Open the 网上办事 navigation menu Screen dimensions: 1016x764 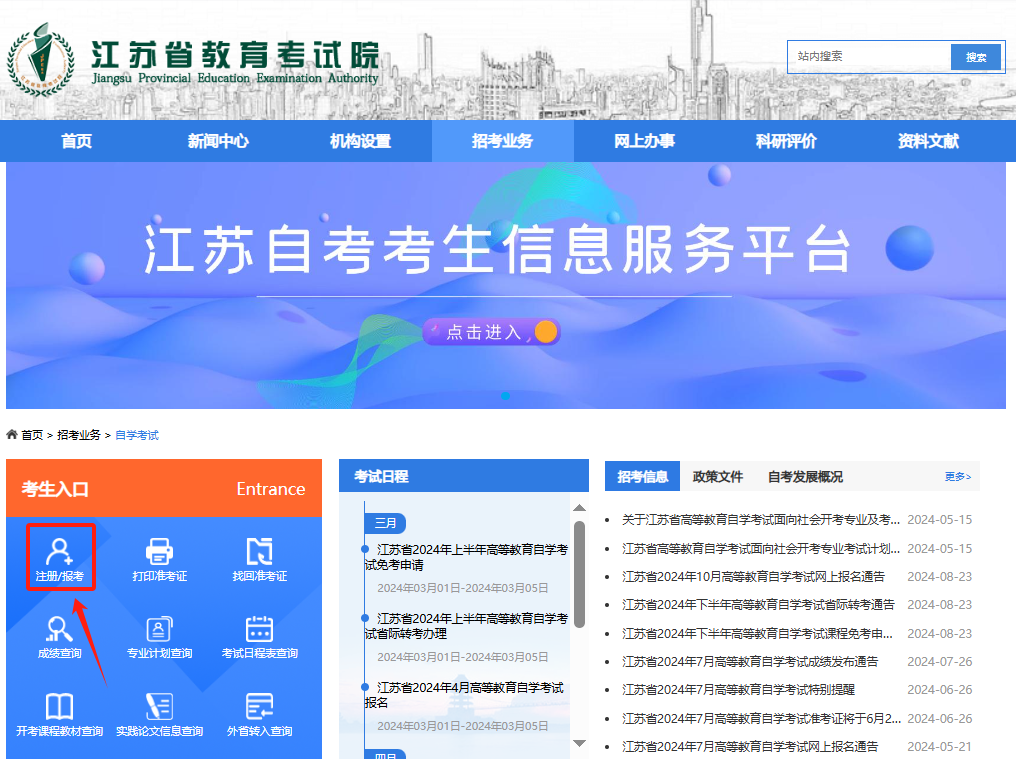pos(644,141)
